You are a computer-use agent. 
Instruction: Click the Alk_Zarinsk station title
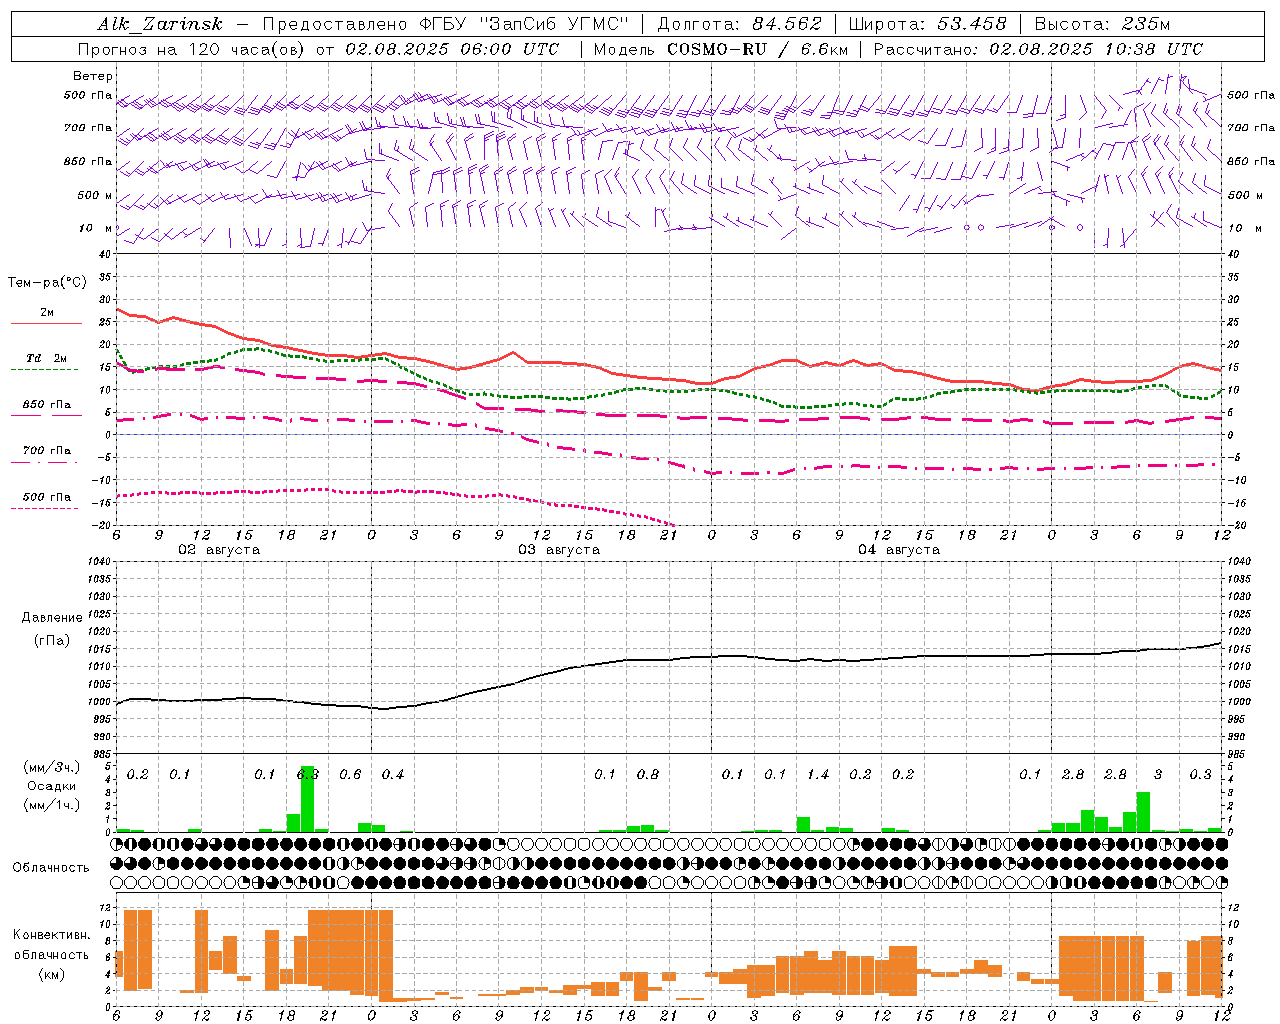tap(160, 24)
